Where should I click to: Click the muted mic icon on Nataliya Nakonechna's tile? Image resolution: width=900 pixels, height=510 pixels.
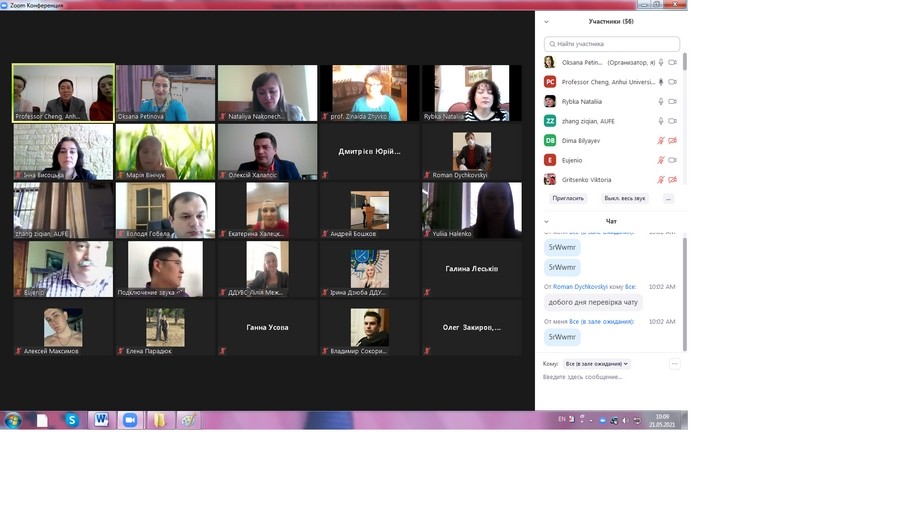[x=223, y=116]
